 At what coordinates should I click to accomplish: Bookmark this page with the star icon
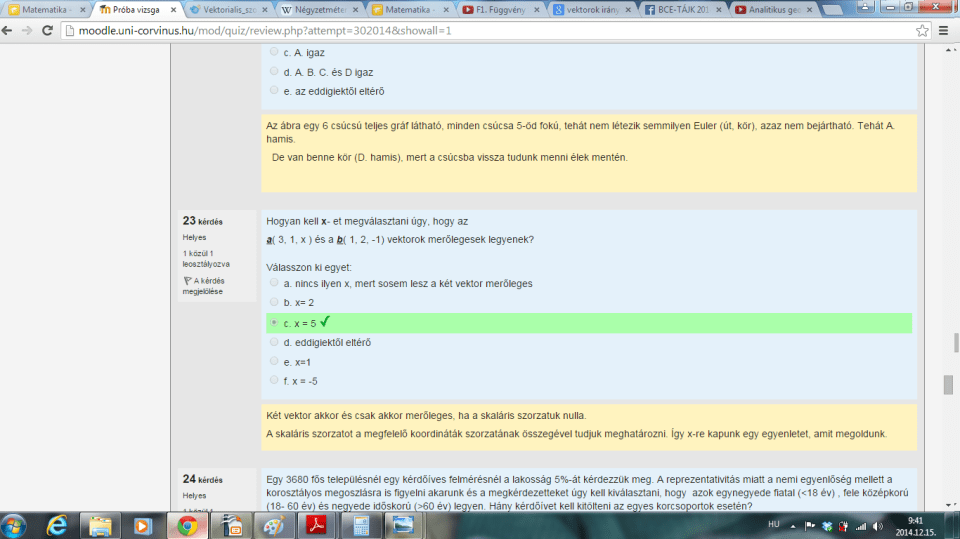tap(922, 31)
